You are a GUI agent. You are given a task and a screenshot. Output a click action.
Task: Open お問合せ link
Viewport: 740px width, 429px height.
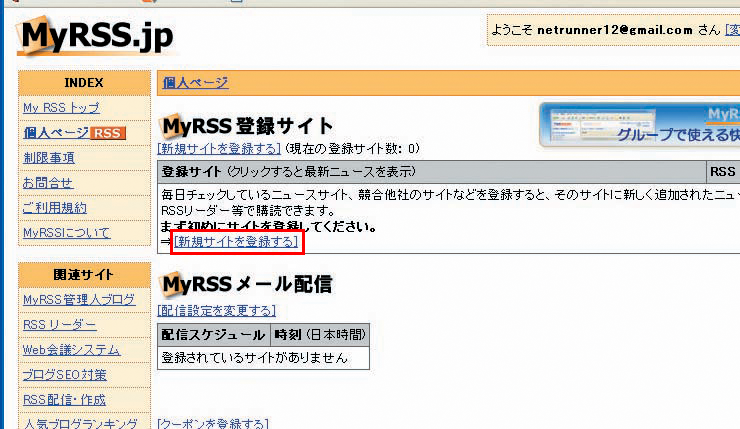48,183
